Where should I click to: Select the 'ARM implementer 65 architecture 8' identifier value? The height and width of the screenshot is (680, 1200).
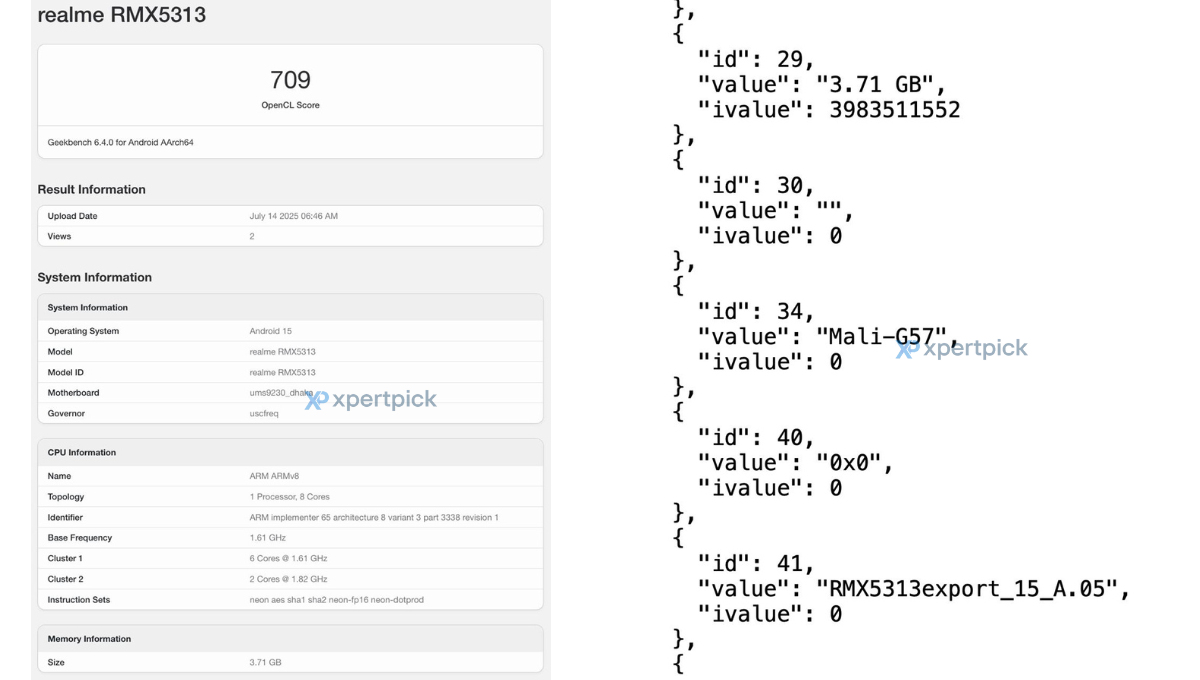click(374, 517)
